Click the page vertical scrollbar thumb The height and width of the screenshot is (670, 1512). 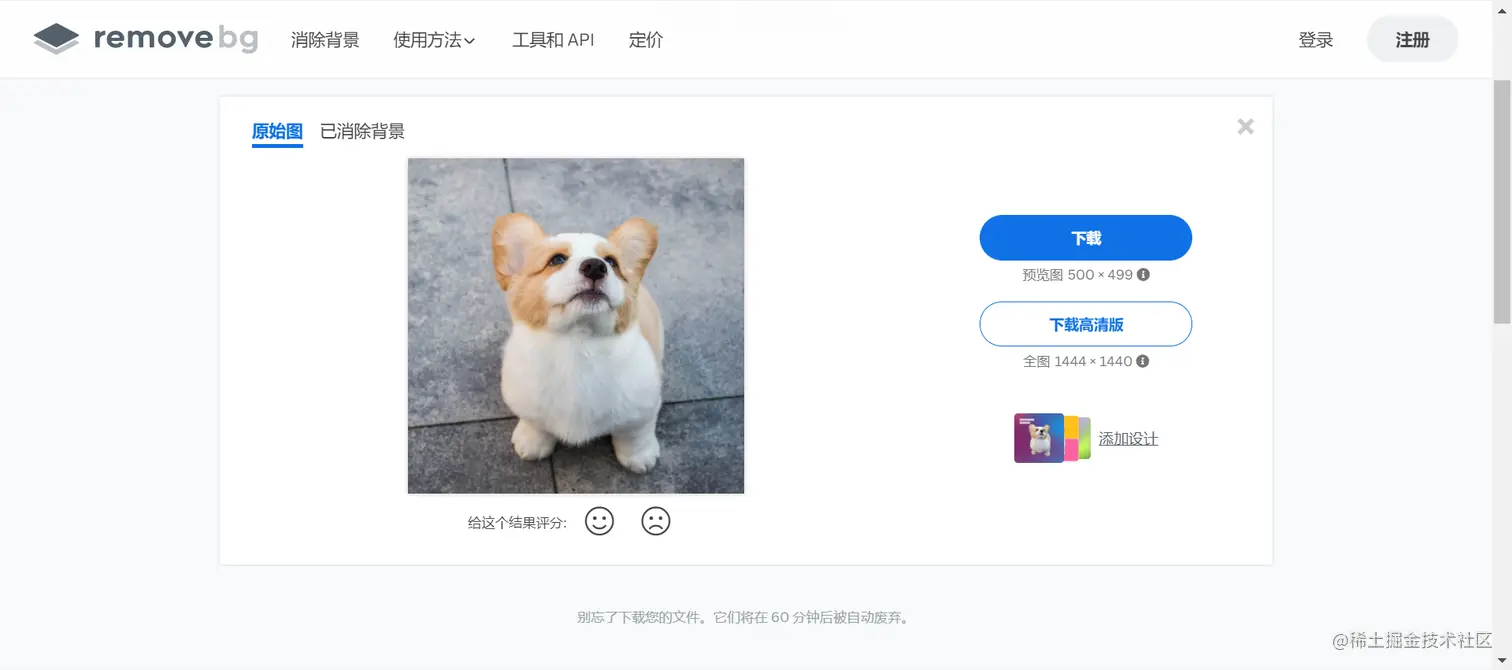click(x=1502, y=200)
